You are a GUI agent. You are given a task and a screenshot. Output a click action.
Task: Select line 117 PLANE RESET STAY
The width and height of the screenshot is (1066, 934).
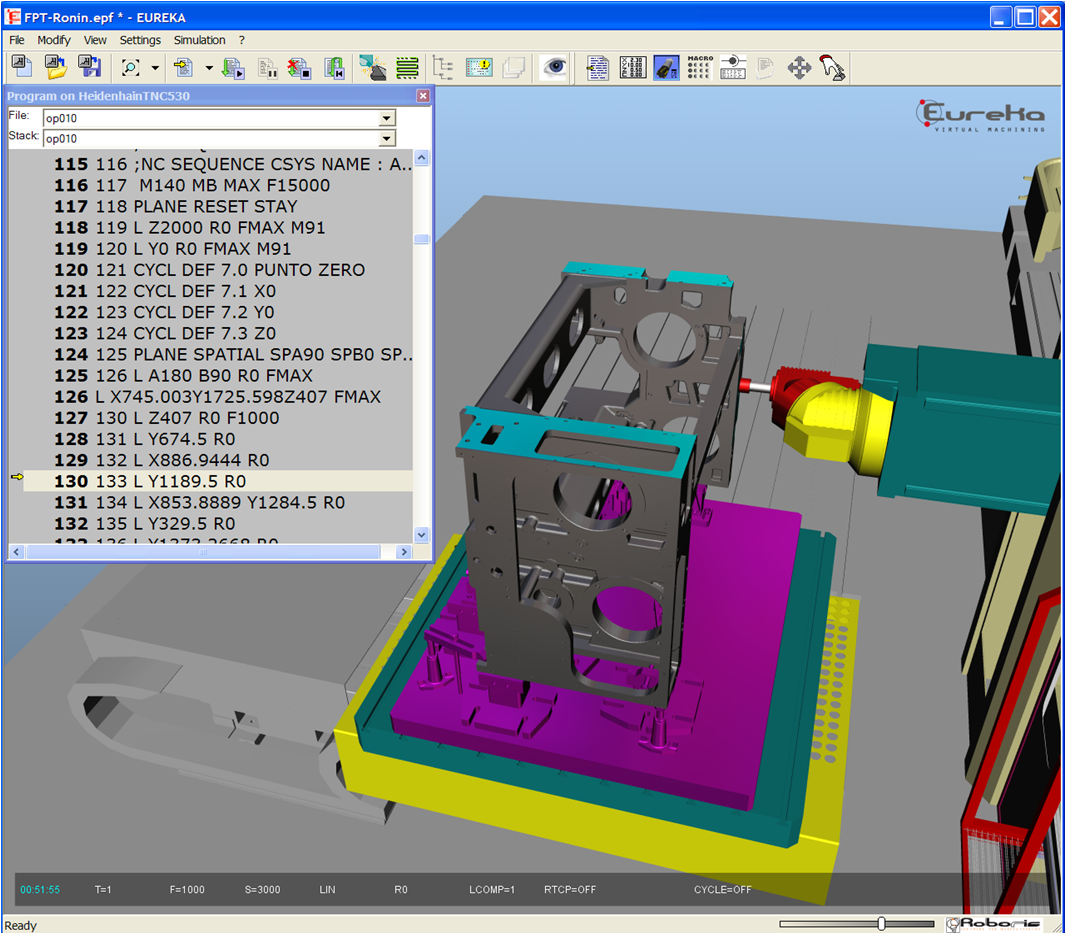coord(211,207)
